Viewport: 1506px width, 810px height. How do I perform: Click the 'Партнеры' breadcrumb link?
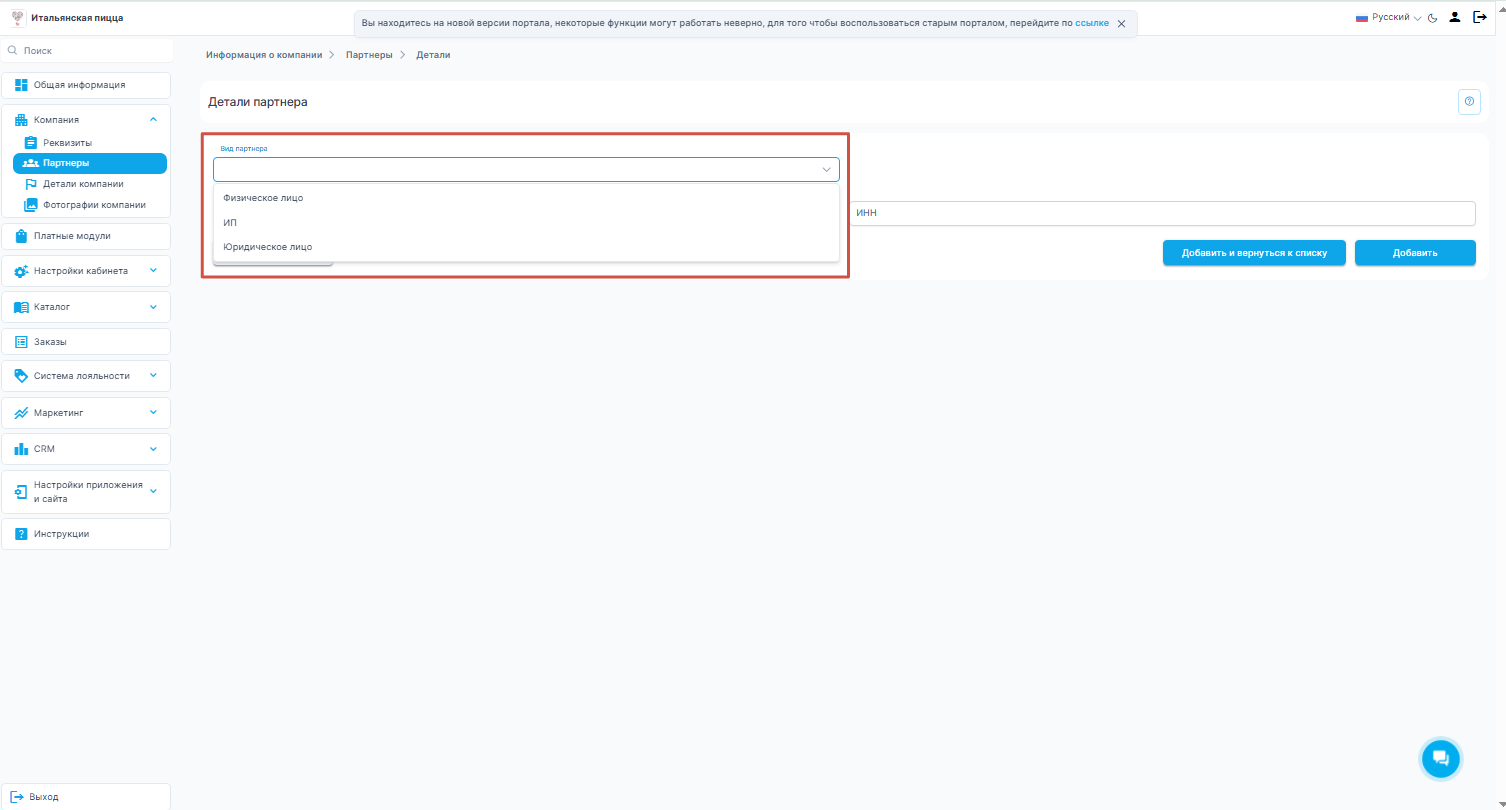[x=369, y=55]
